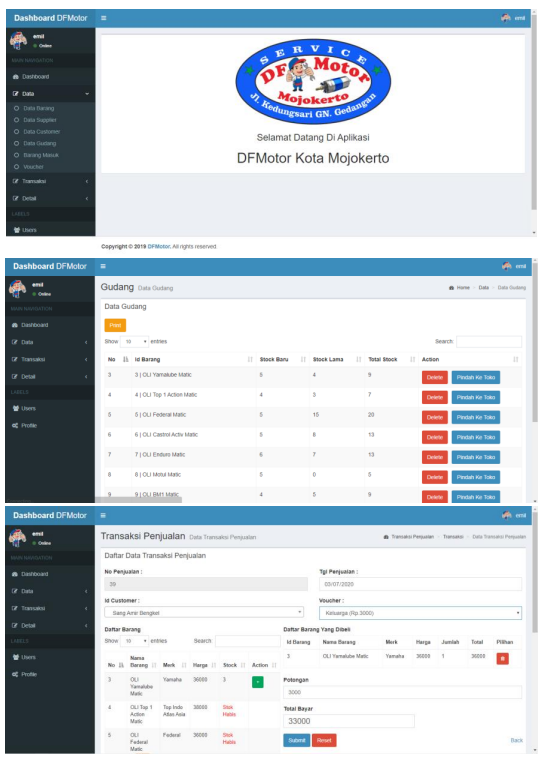Open Data Customer in welcome screen sidebar

[x=42, y=132]
